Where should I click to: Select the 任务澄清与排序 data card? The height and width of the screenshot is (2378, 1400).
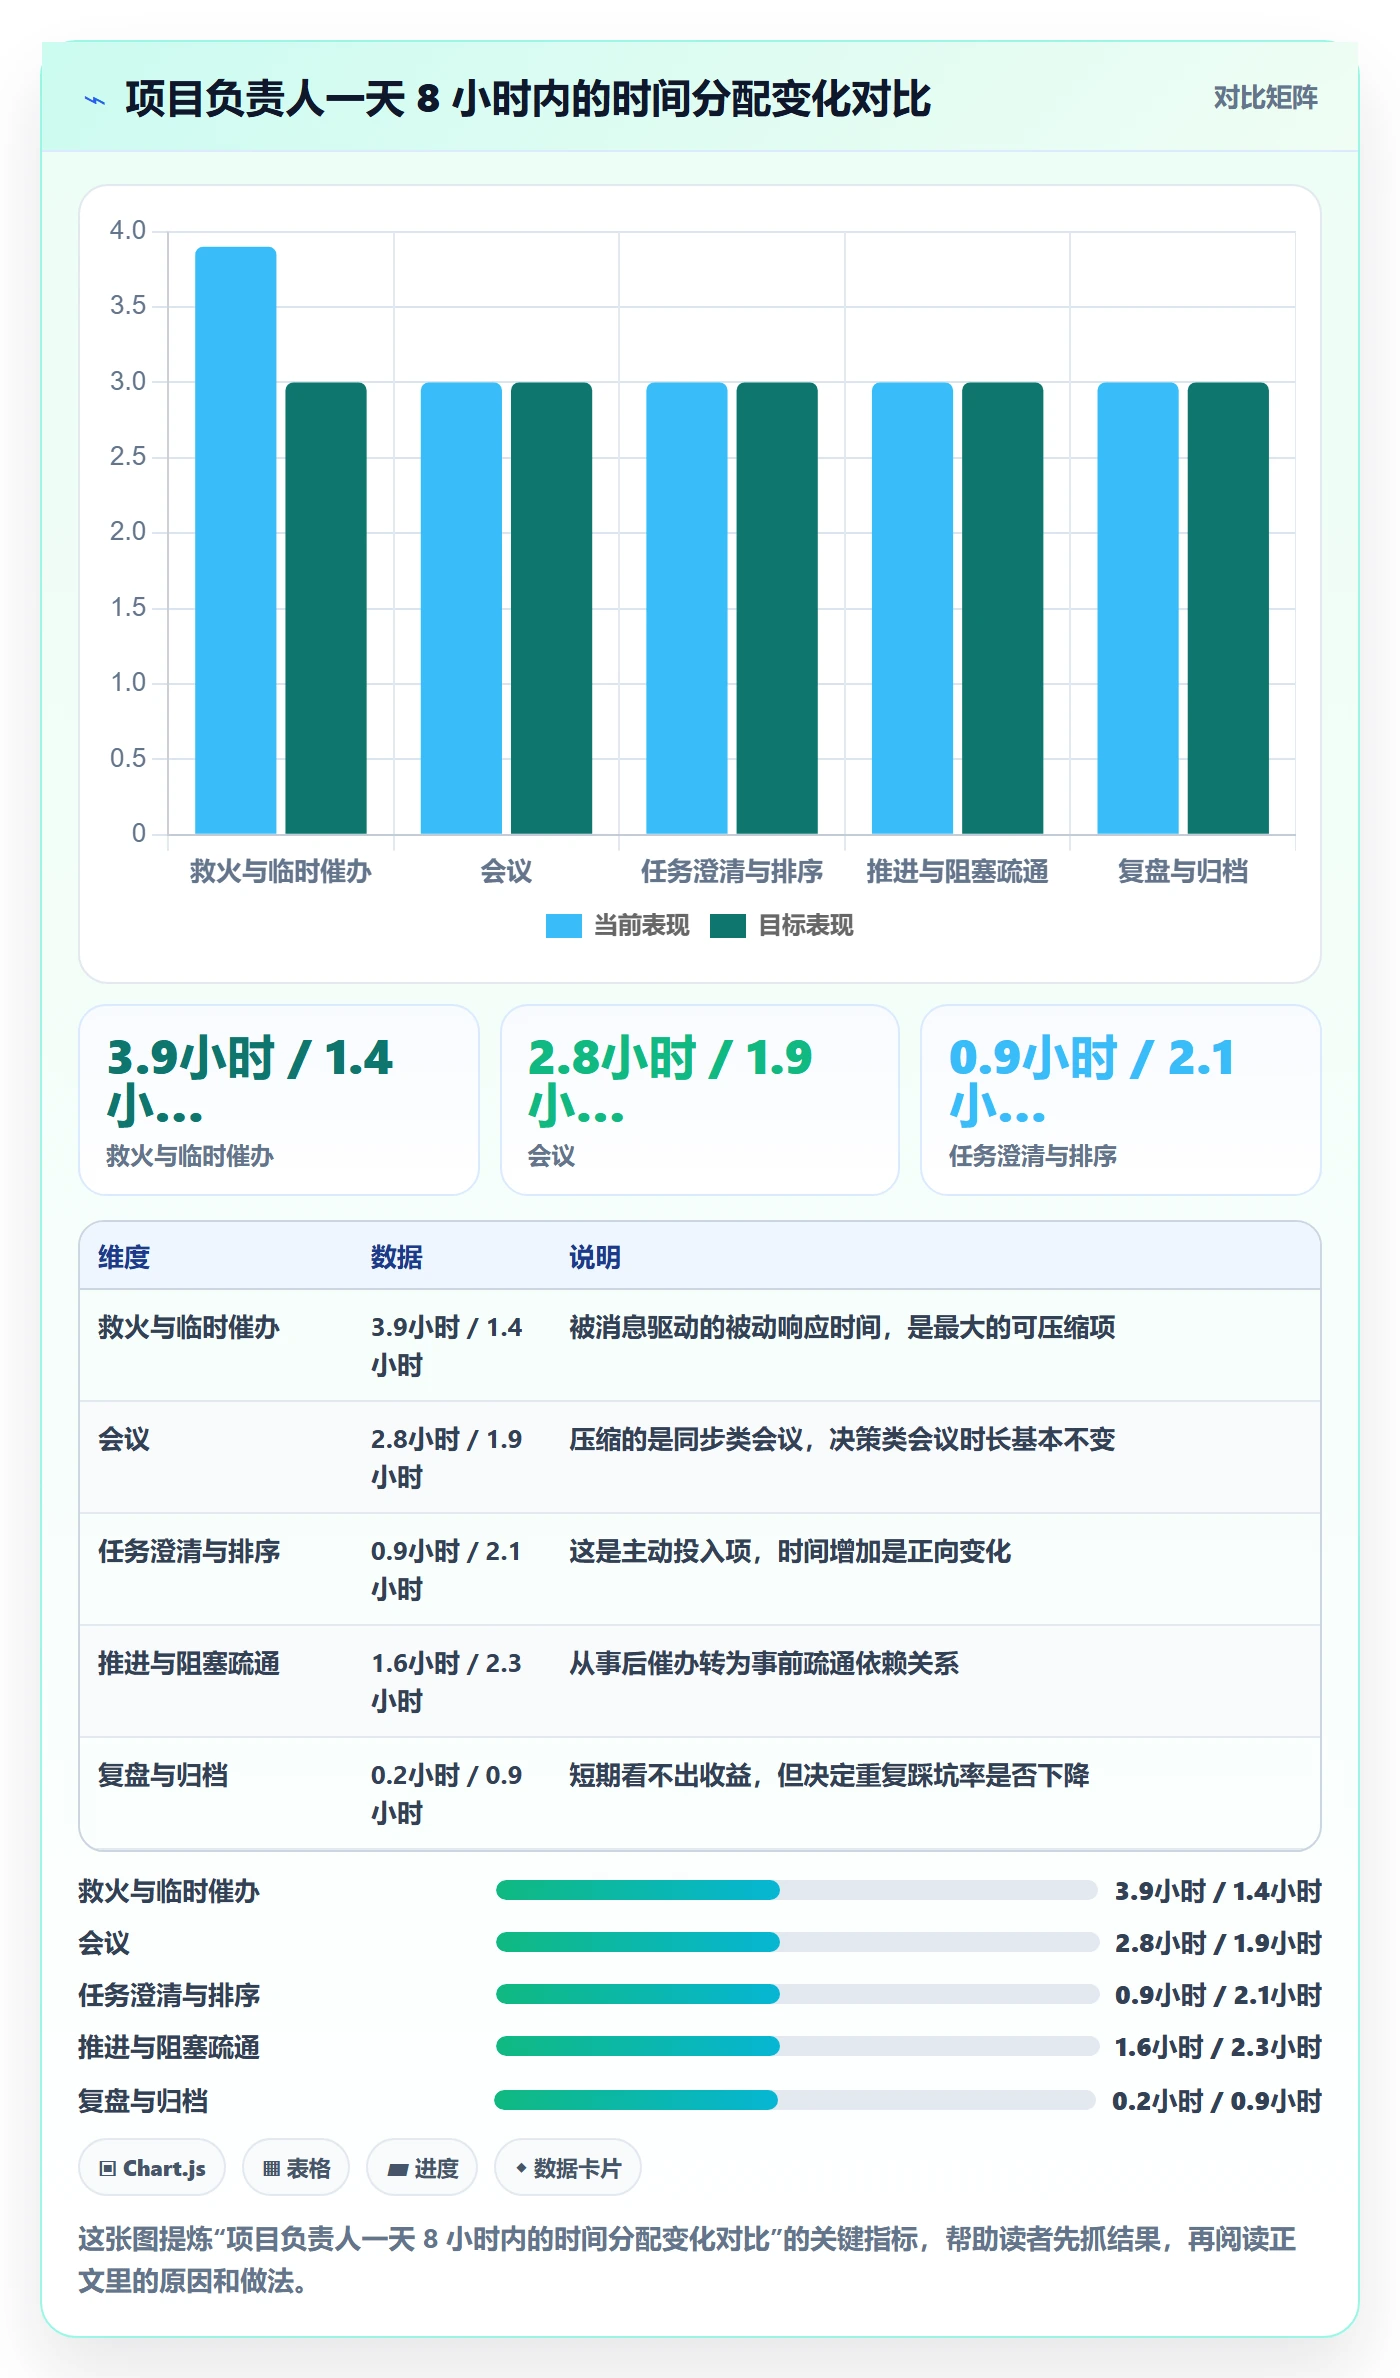pos(1121,1100)
